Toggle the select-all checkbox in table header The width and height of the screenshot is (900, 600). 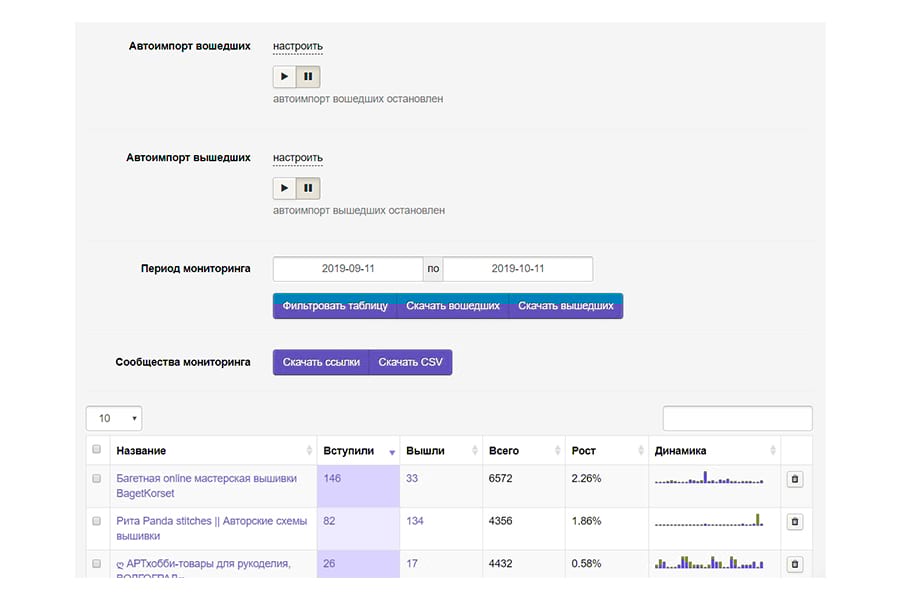pos(96,450)
